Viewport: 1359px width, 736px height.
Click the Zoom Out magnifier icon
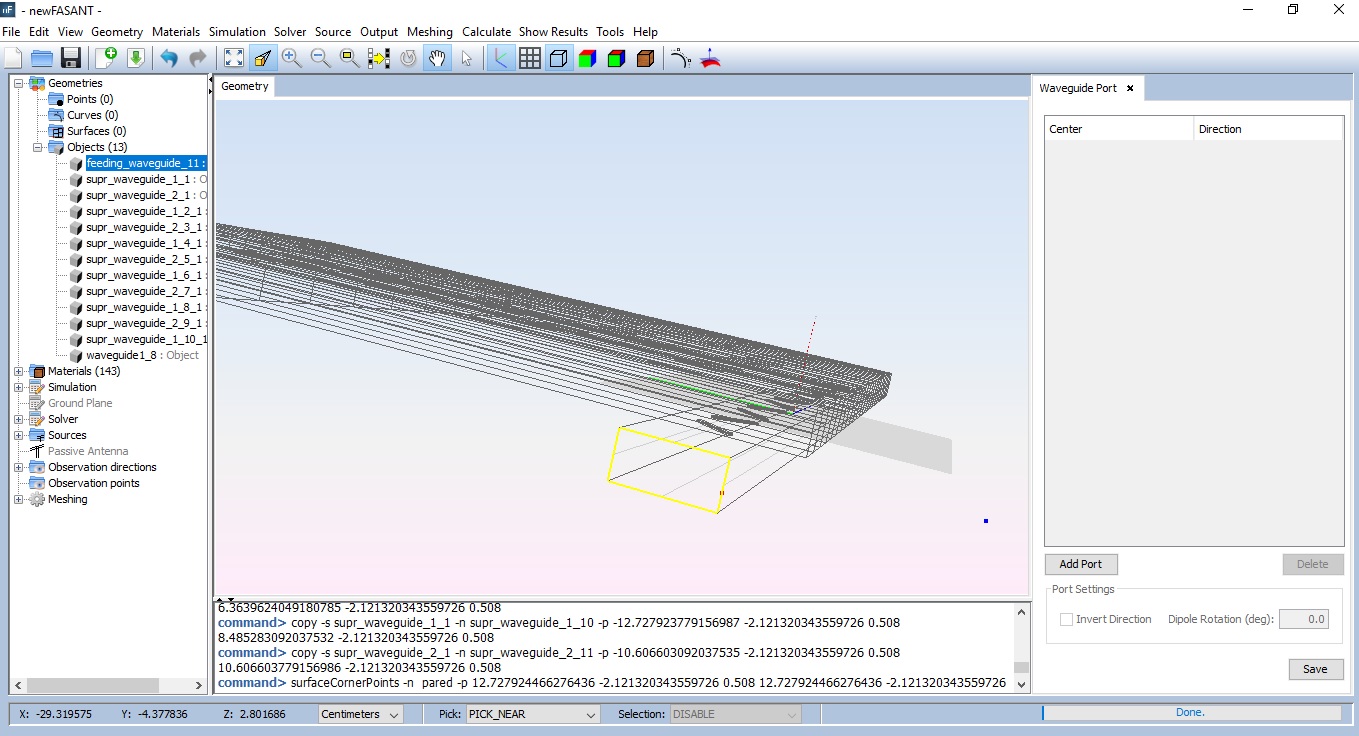pyautogui.click(x=320, y=58)
